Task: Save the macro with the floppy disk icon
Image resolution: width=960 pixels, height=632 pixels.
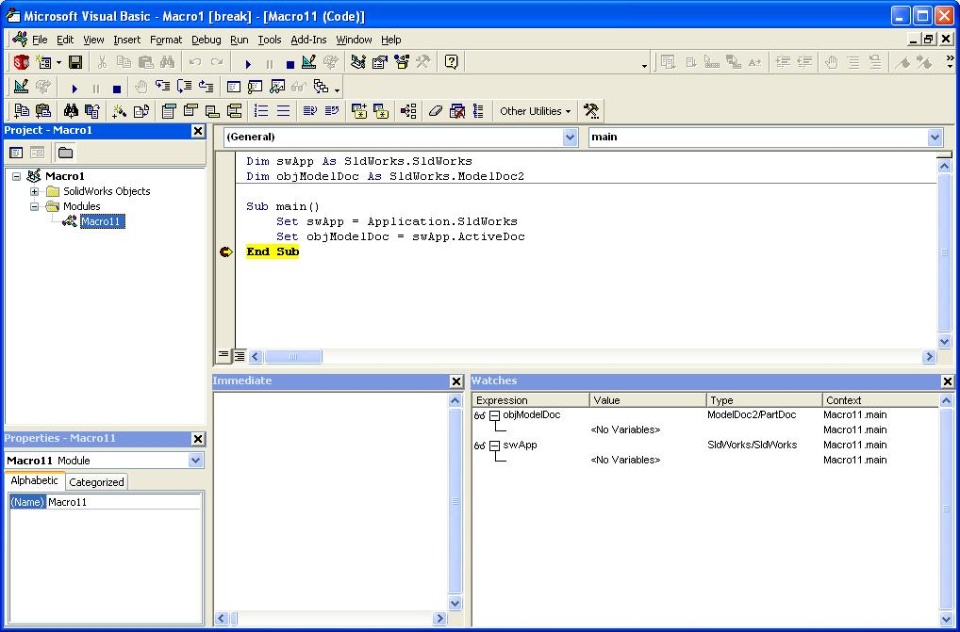Action: pos(75,62)
